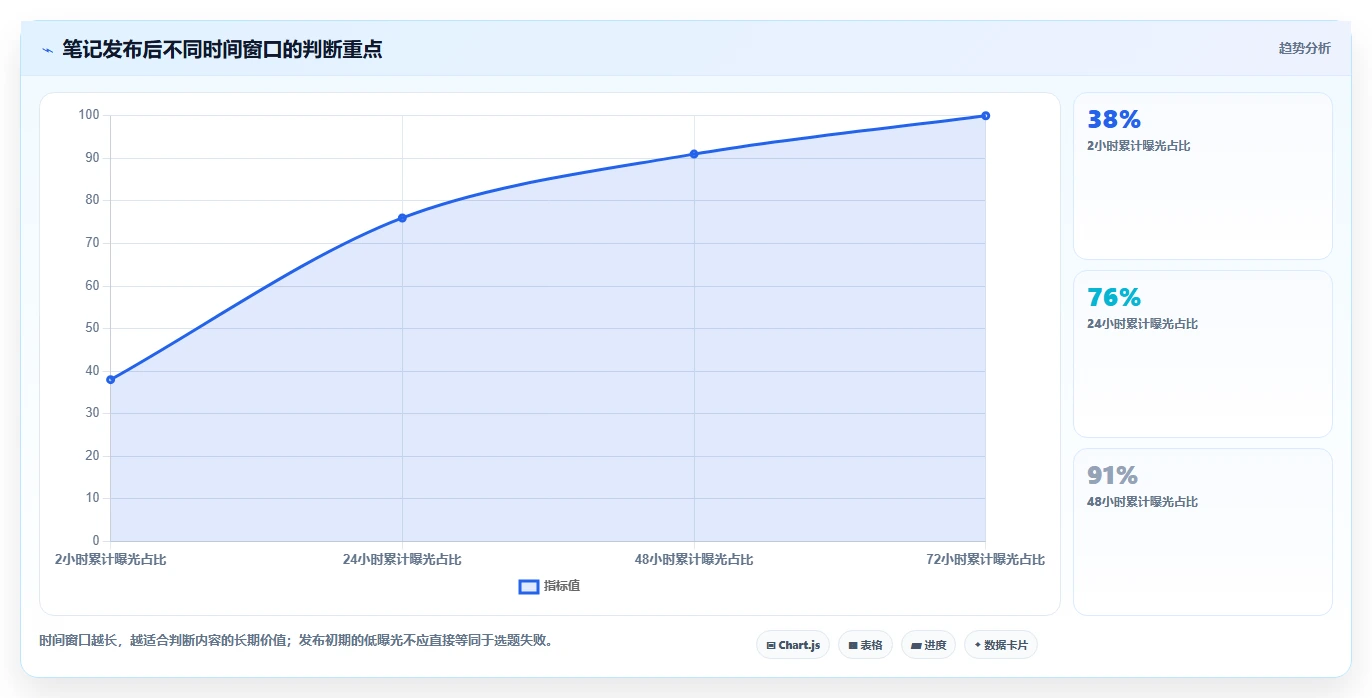Click the card caption 24小时累计曝光占比 under 76%
The height and width of the screenshot is (698, 1372).
[1142, 324]
